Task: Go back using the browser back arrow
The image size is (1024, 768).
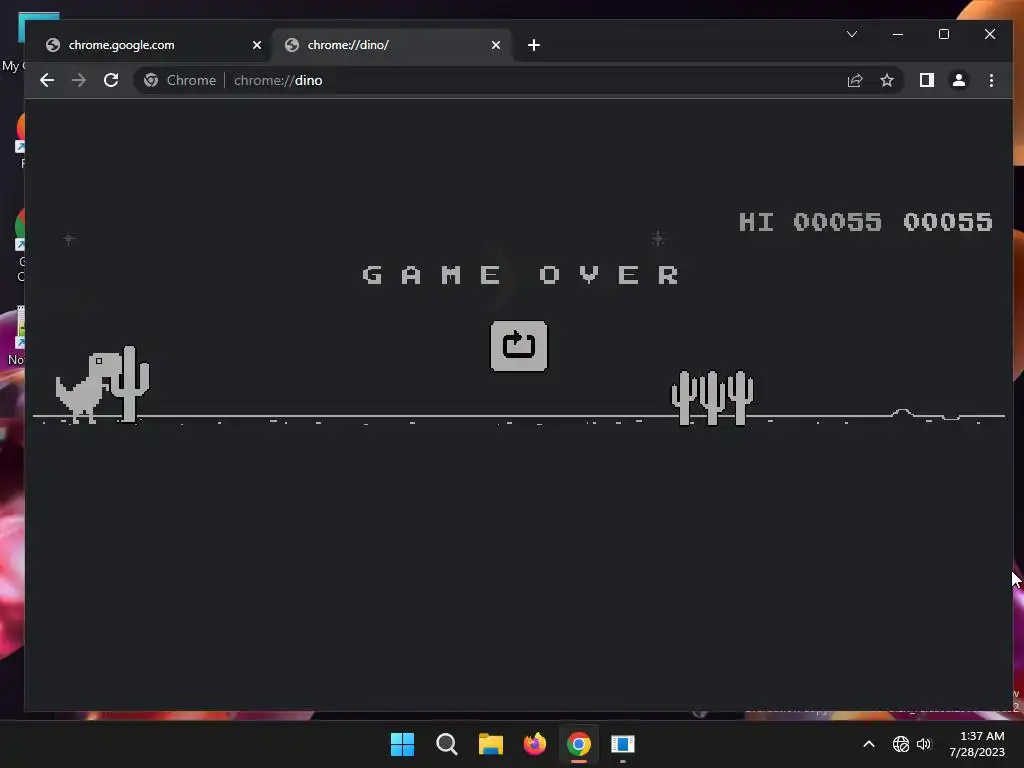Action: point(47,80)
